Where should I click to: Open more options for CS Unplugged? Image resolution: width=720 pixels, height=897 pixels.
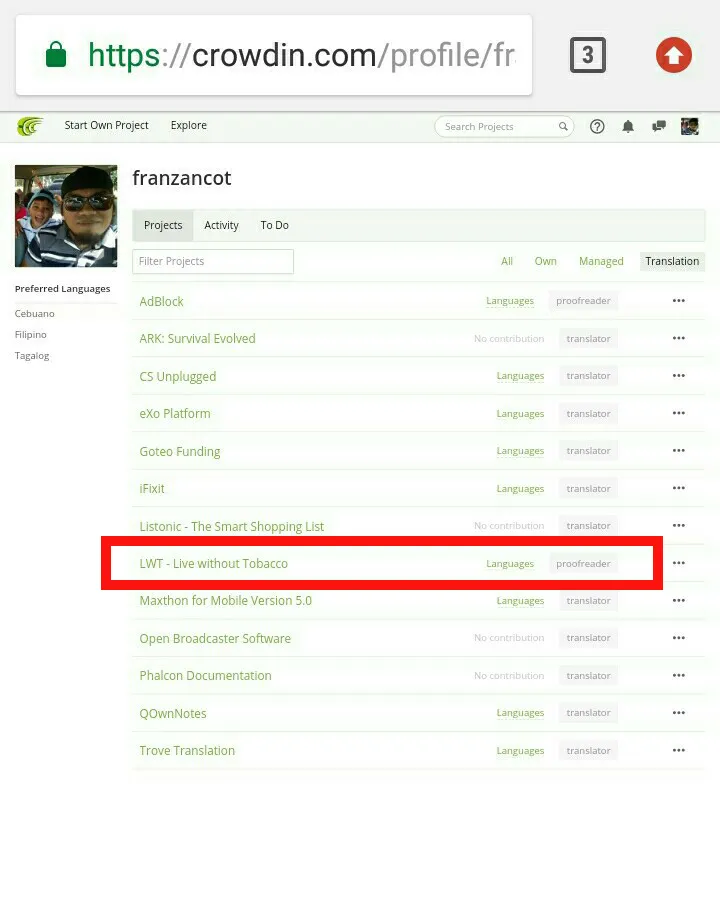click(x=679, y=375)
